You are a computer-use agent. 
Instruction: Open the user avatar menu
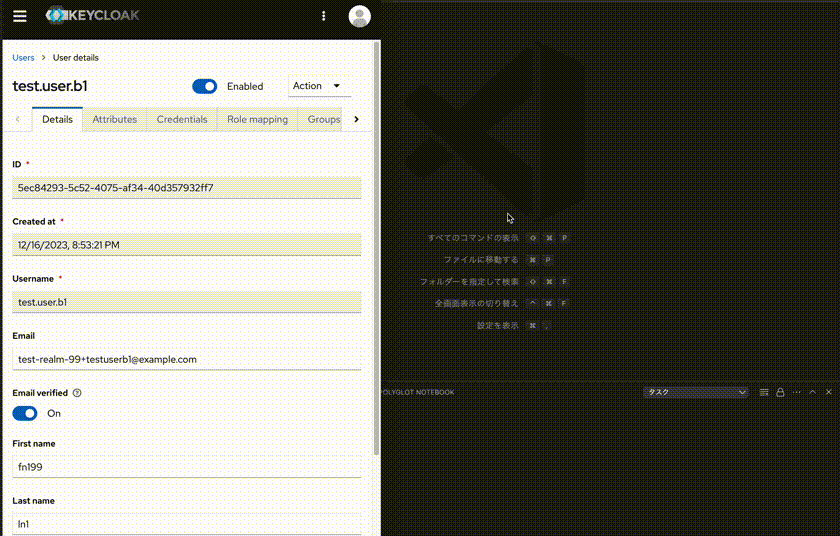click(359, 16)
